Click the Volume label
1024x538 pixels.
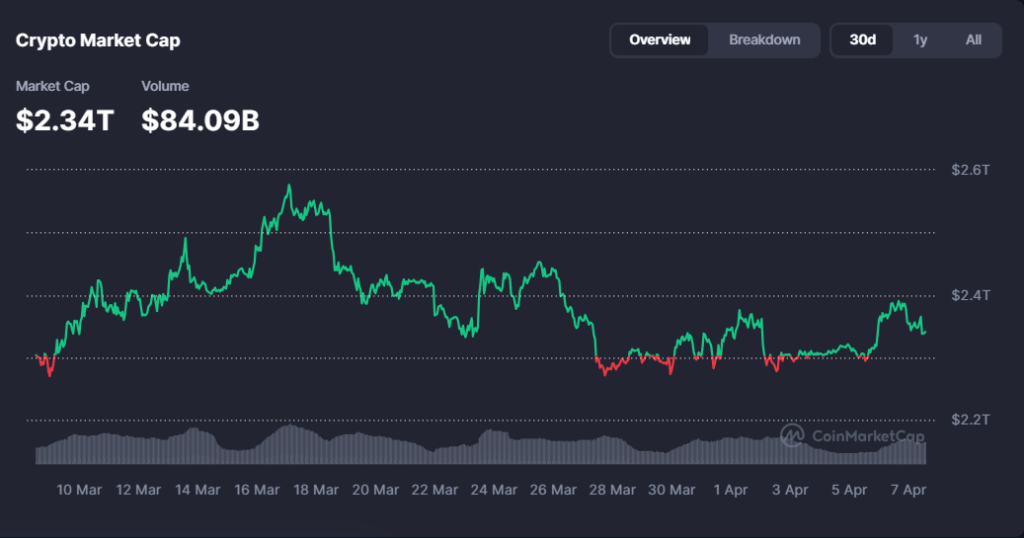[165, 87]
